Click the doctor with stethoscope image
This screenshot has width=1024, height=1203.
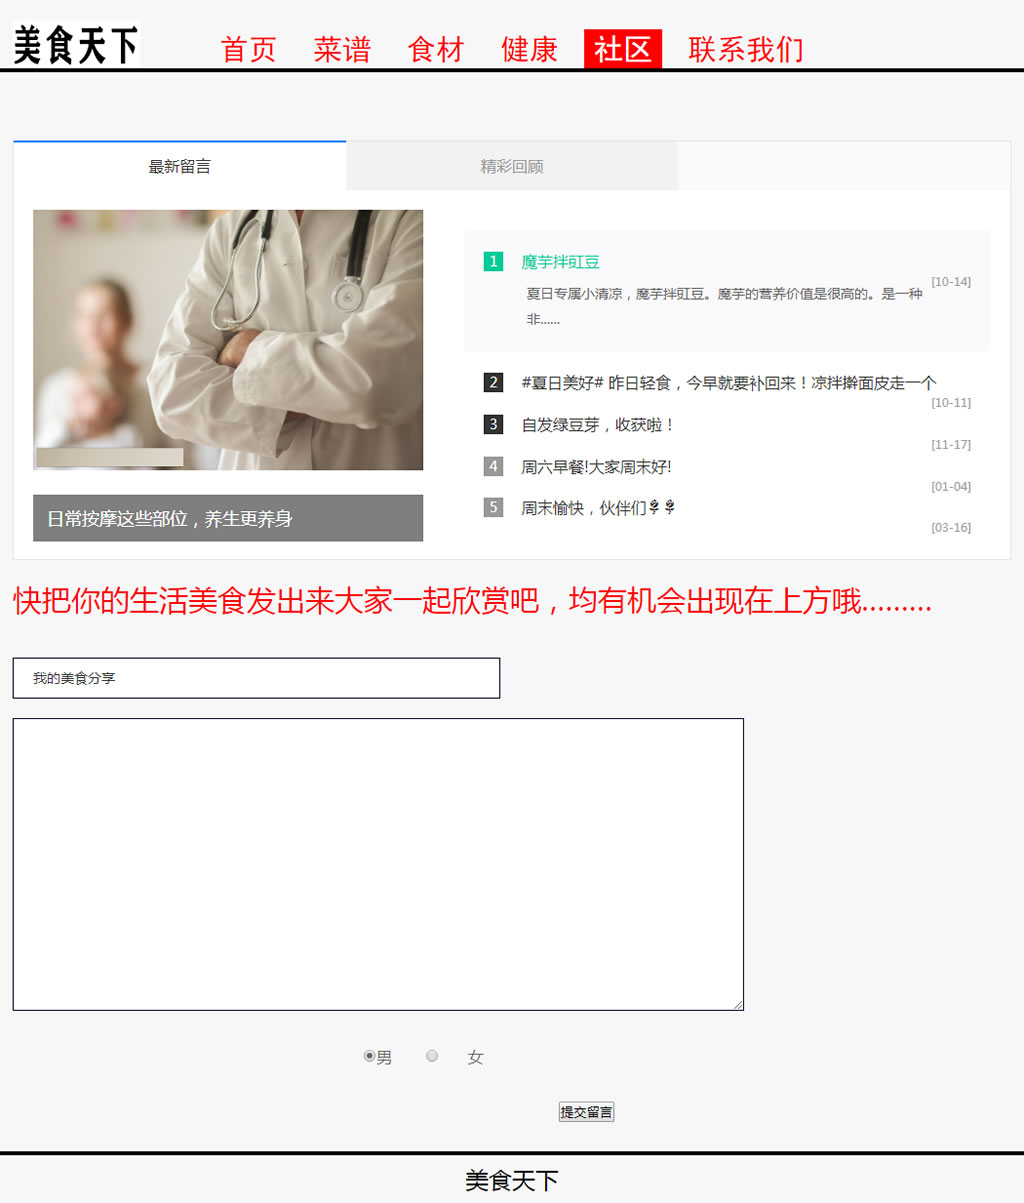[x=228, y=340]
